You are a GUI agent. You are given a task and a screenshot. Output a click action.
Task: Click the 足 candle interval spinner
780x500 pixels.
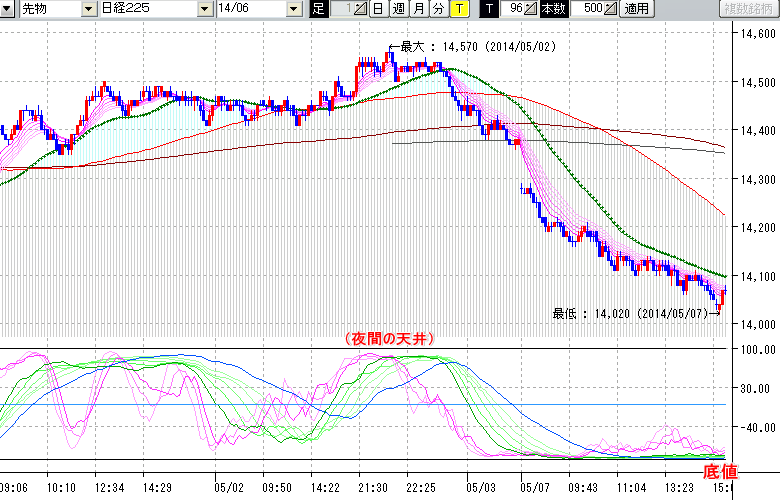[360, 9]
